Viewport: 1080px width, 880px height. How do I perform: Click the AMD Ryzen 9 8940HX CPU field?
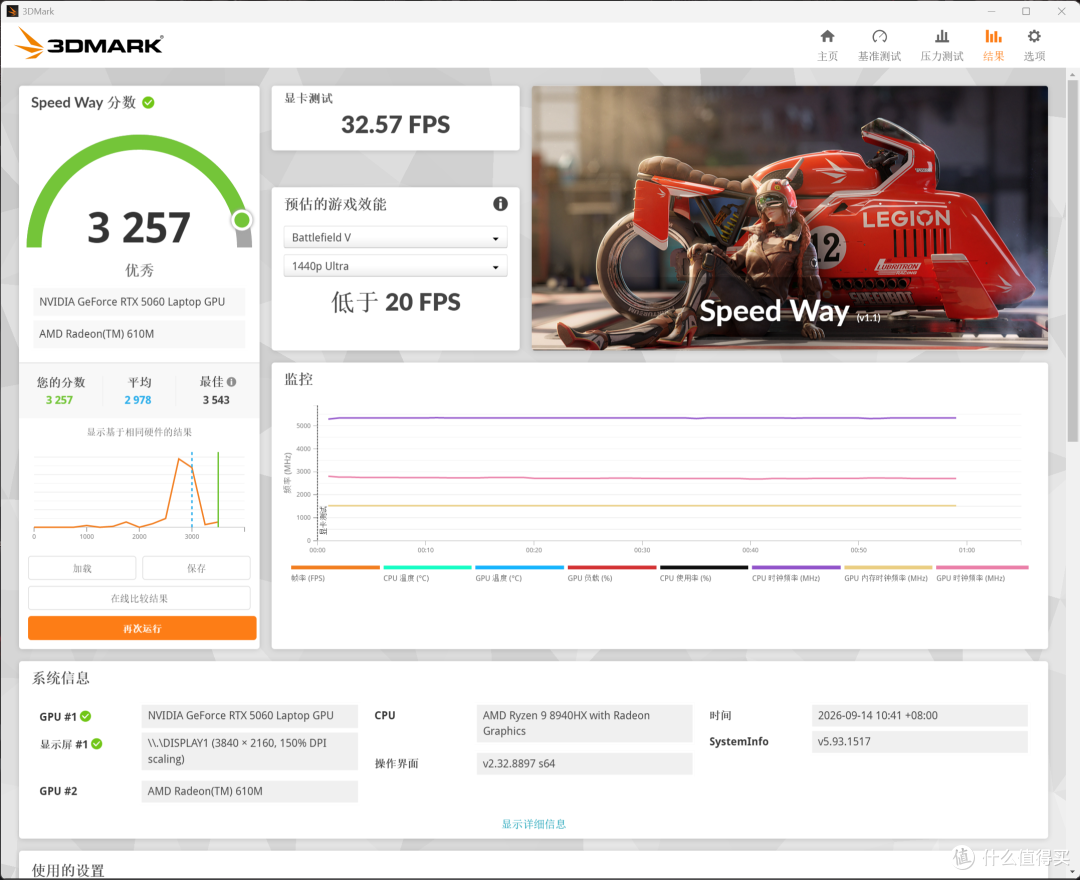pyautogui.click(x=584, y=723)
